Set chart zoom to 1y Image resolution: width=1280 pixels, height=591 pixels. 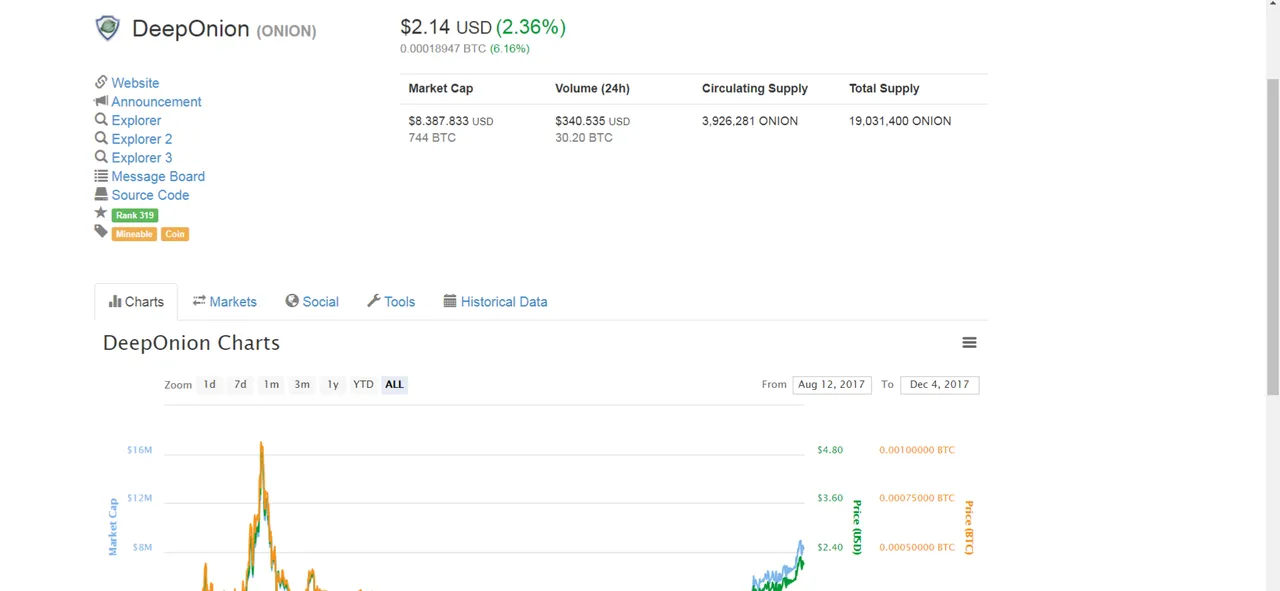pos(333,384)
